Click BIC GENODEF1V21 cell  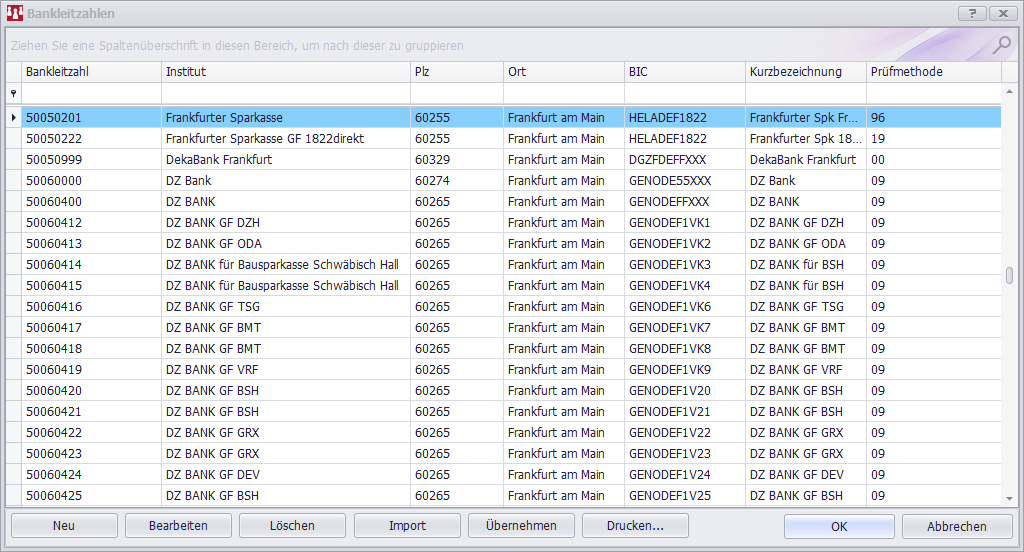coord(685,412)
